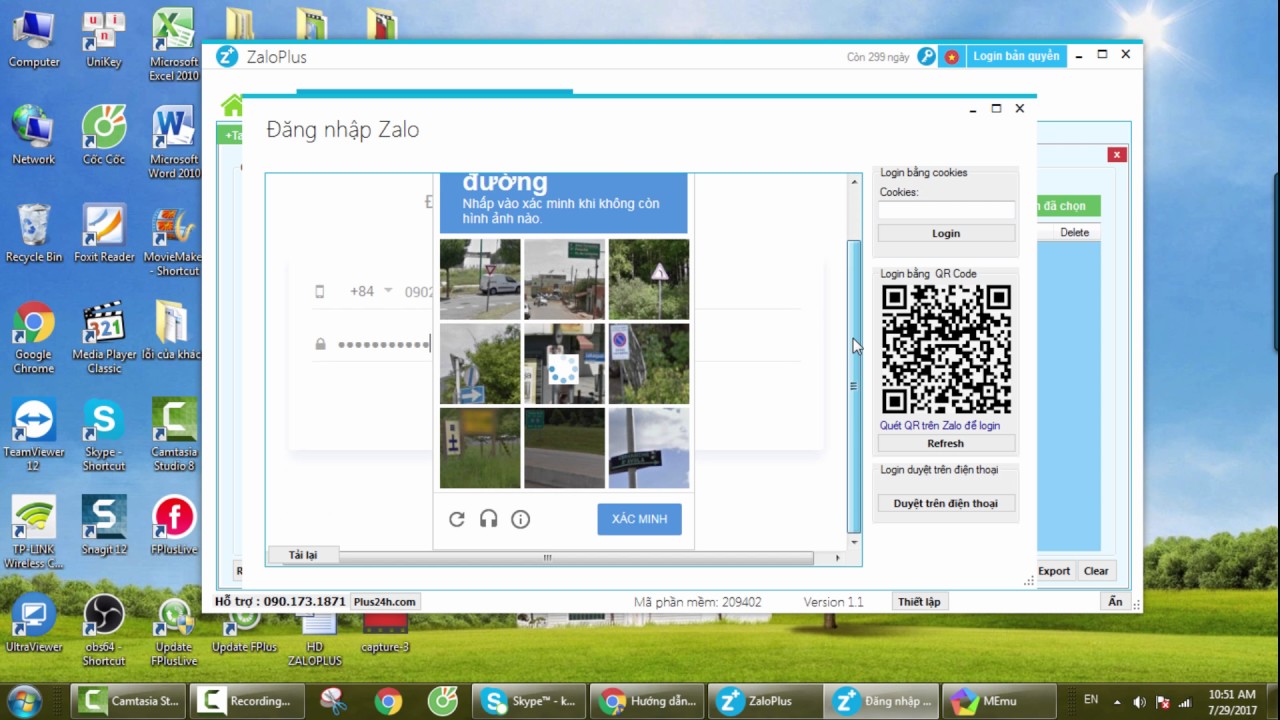Click the Thiết lập settings button
The image size is (1280, 720).
coord(918,602)
